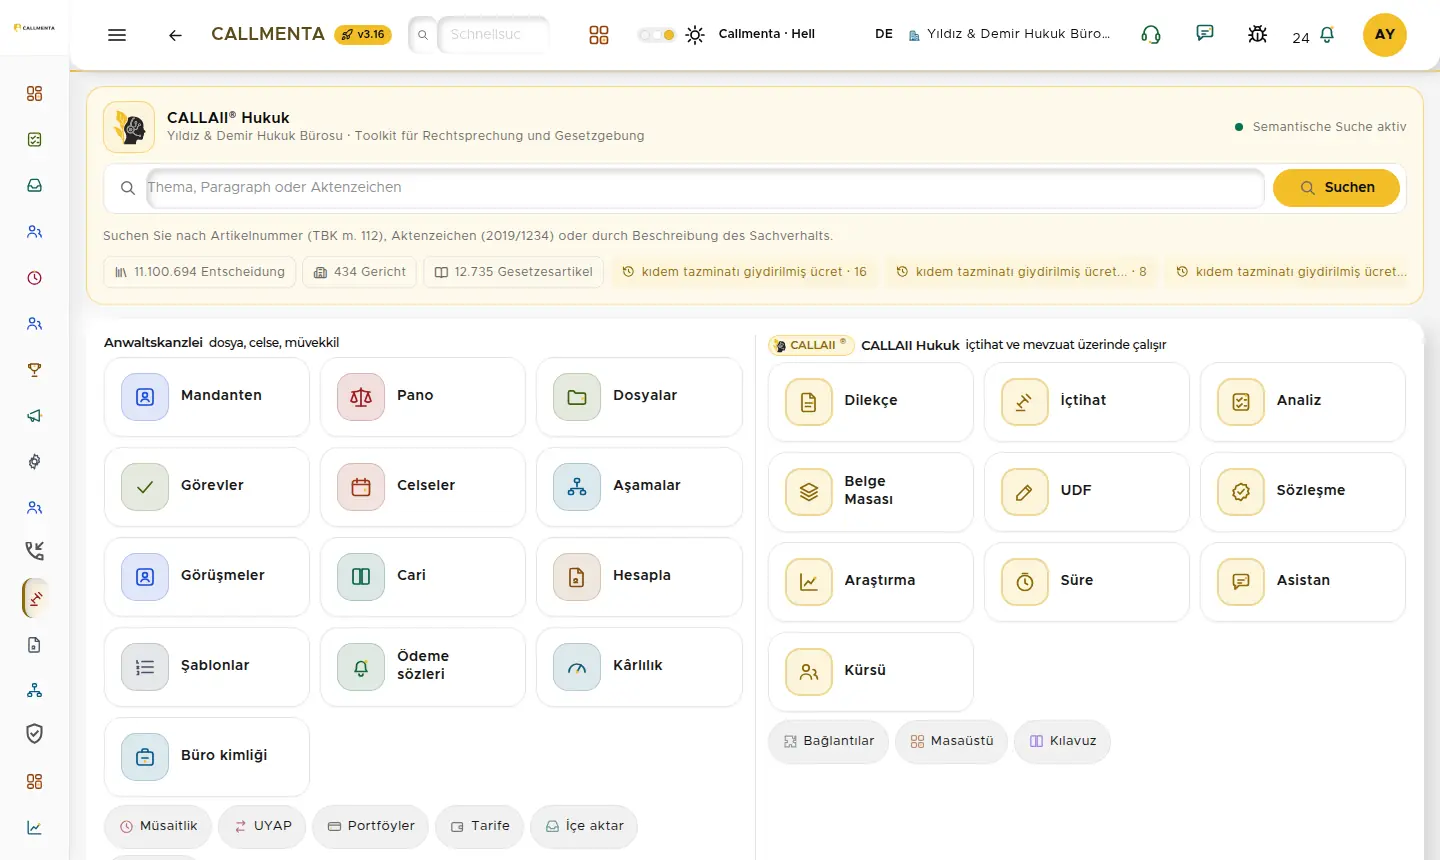Open the clock icon in the left sidebar
Screen dimensions: 1440x860
point(35,278)
